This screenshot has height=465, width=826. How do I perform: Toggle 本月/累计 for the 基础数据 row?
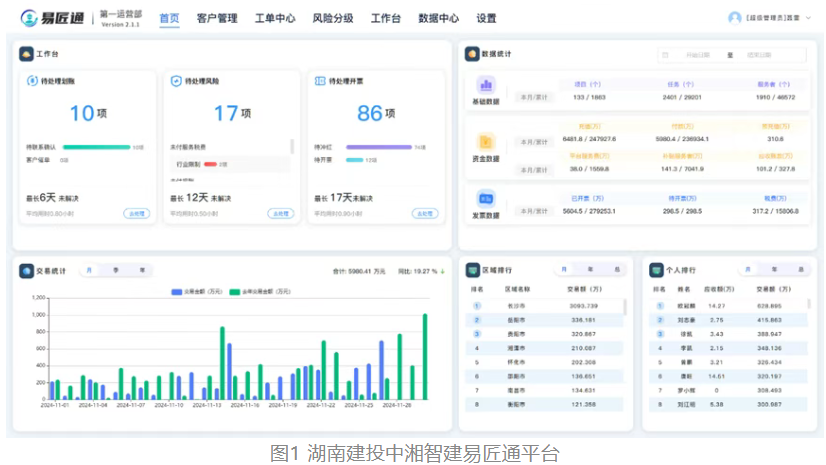point(534,97)
